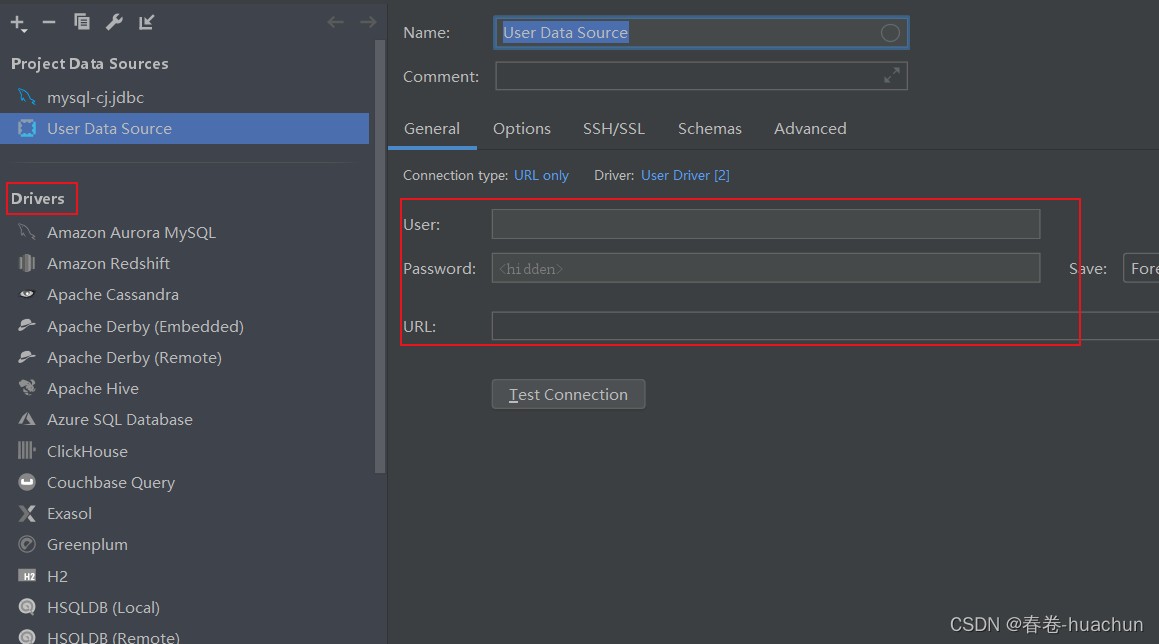Image resolution: width=1159 pixels, height=644 pixels.
Task: Open the Save password dropdown
Action: [1141, 268]
